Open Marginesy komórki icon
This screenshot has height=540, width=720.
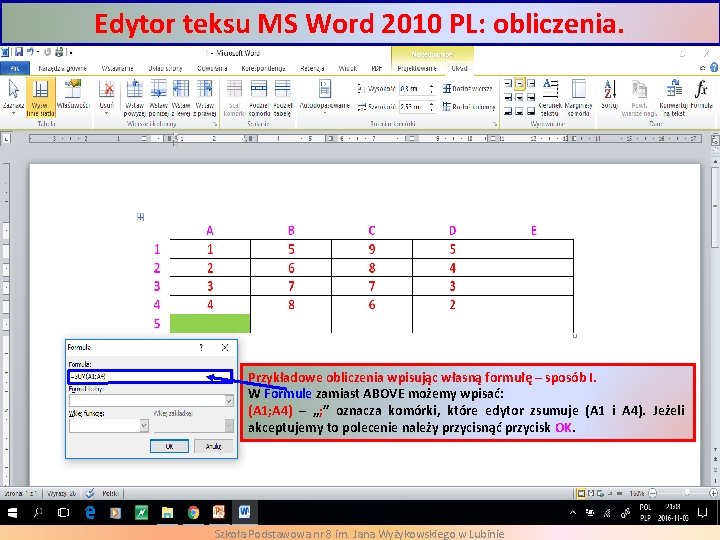pyautogui.click(x=578, y=89)
